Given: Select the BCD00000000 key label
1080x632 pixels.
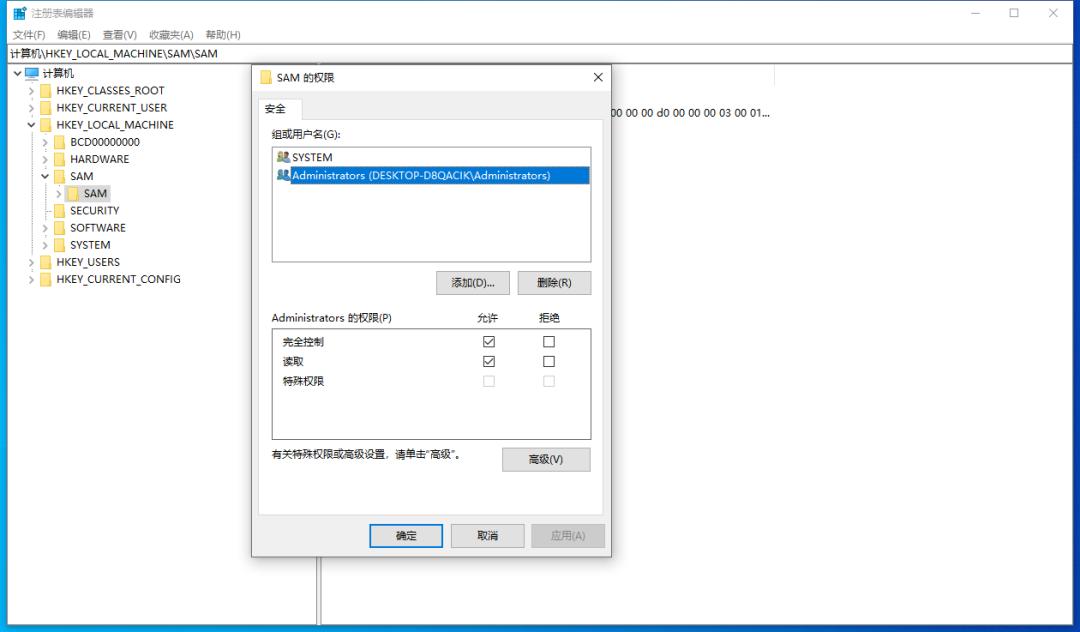Looking at the screenshot, I should point(105,142).
